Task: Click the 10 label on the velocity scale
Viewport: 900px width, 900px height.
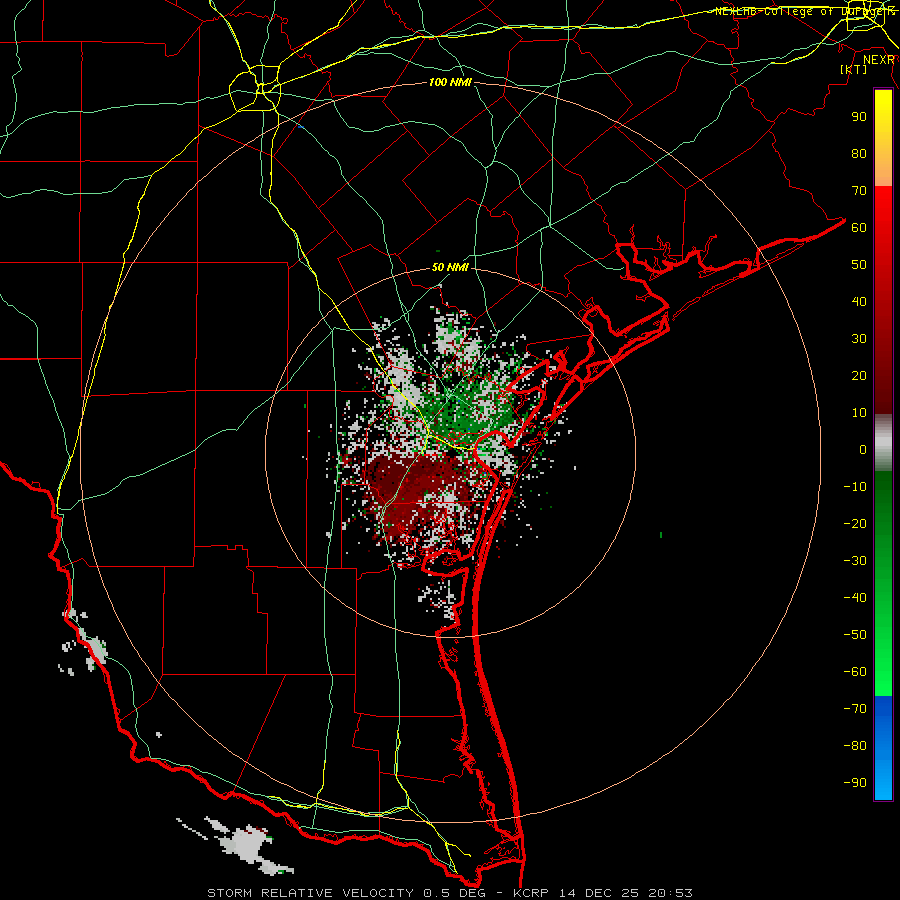Action: [859, 412]
